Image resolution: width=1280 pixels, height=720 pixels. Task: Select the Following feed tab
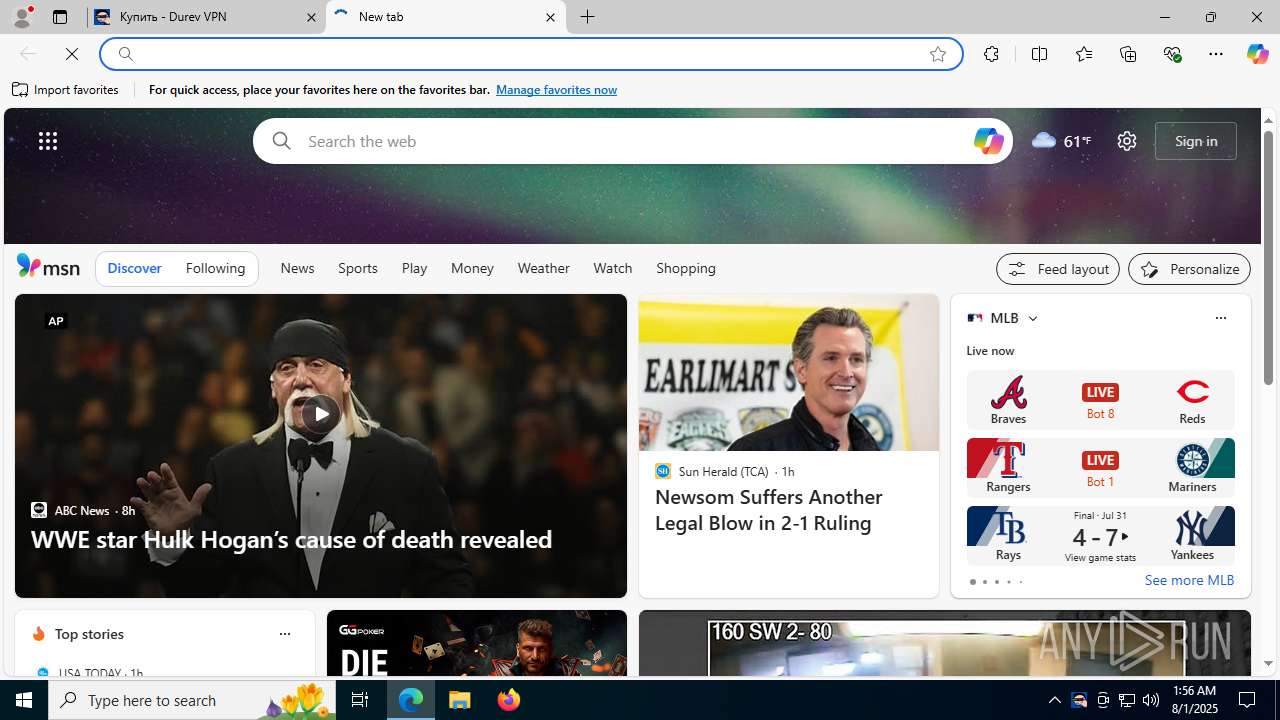(x=215, y=268)
